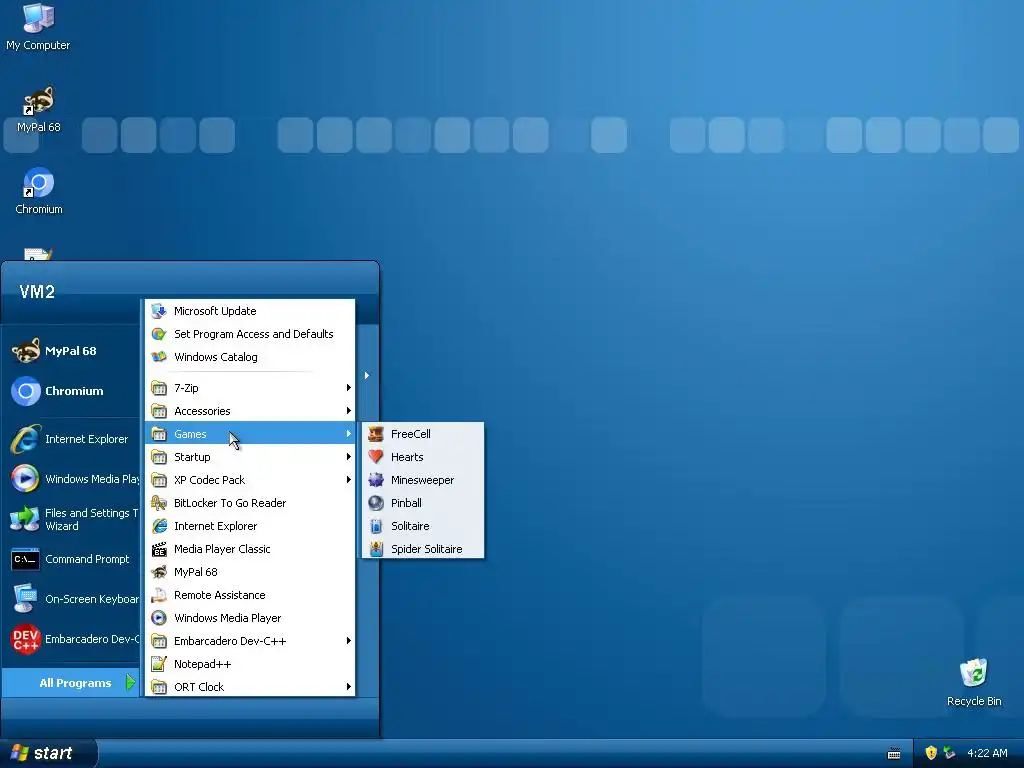Open pinned Chromium icon in Start menu
Viewport: 1024px width, 768px height.
pos(26,391)
